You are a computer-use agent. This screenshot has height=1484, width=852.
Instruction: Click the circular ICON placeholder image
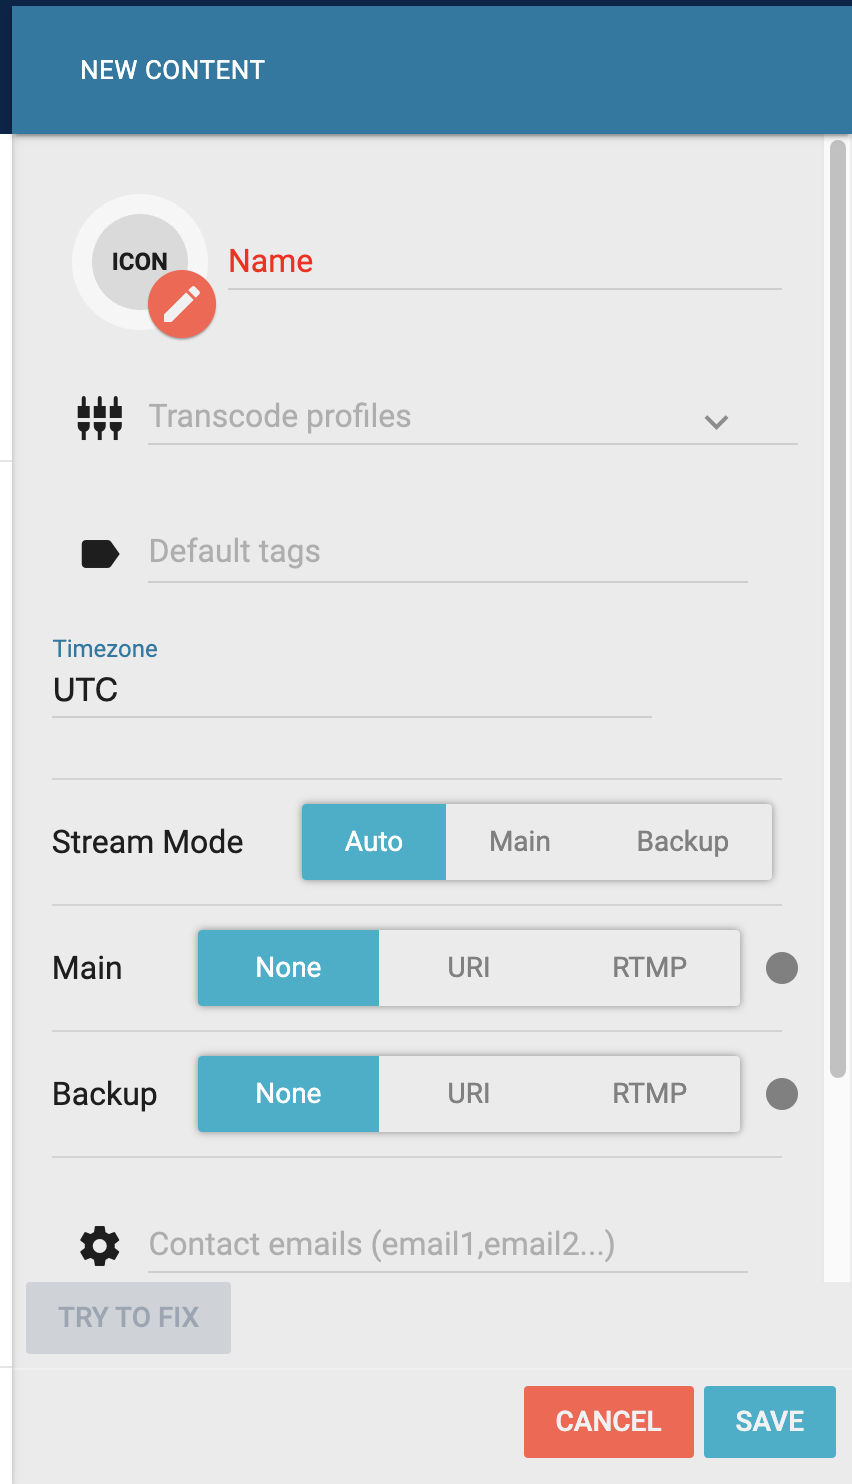[x=140, y=262]
